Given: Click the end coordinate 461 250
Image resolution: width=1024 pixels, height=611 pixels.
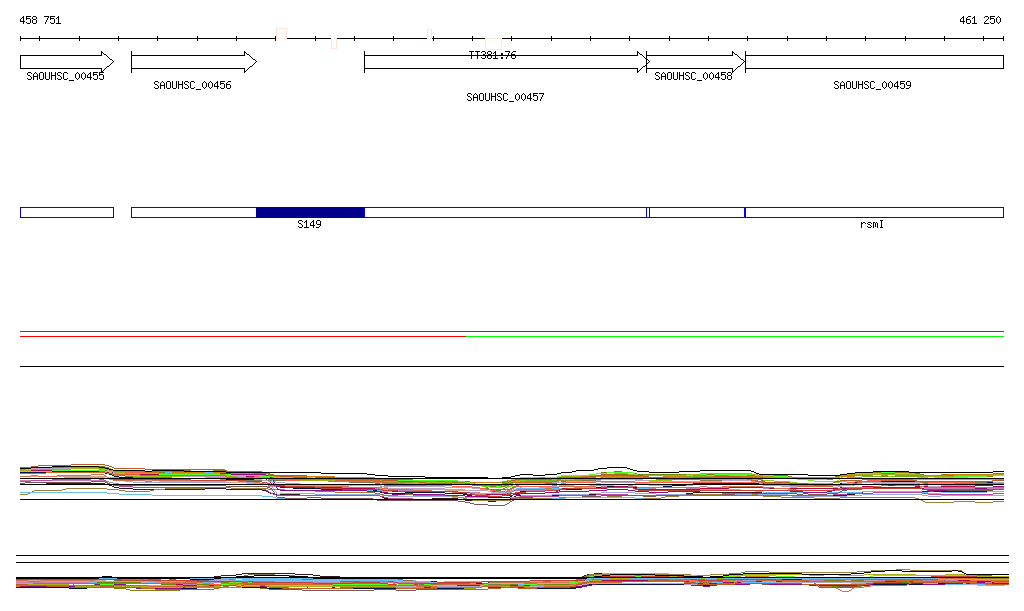Looking at the screenshot, I should 980,20.
